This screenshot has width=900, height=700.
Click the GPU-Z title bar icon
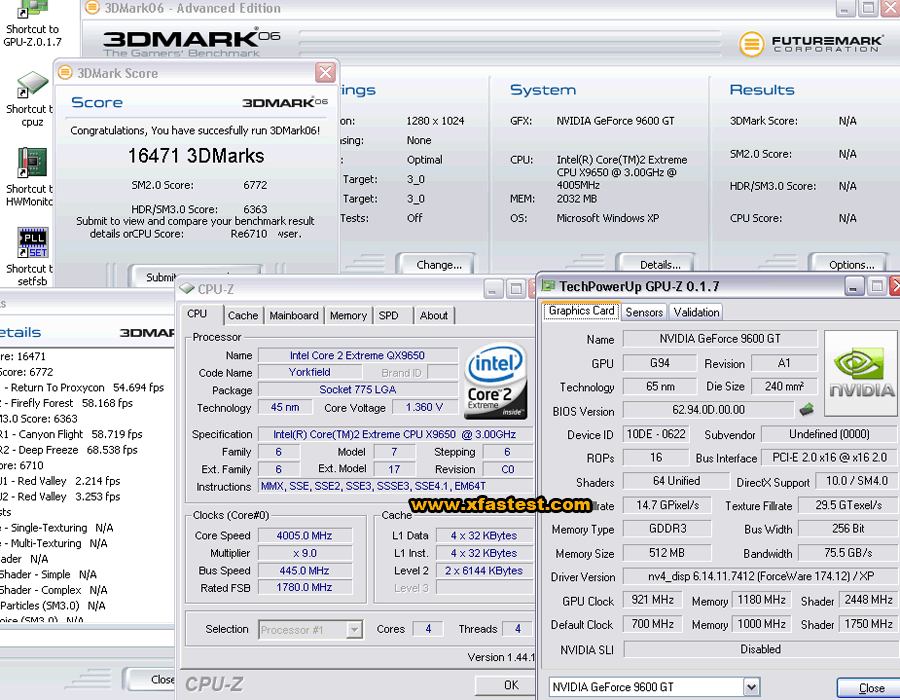point(548,286)
